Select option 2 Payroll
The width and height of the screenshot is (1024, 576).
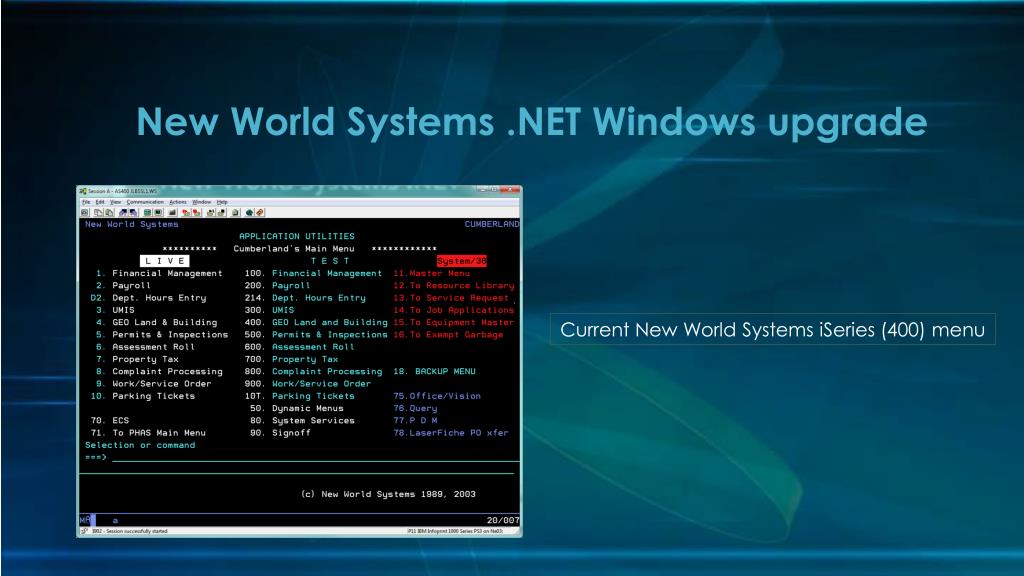(123, 285)
